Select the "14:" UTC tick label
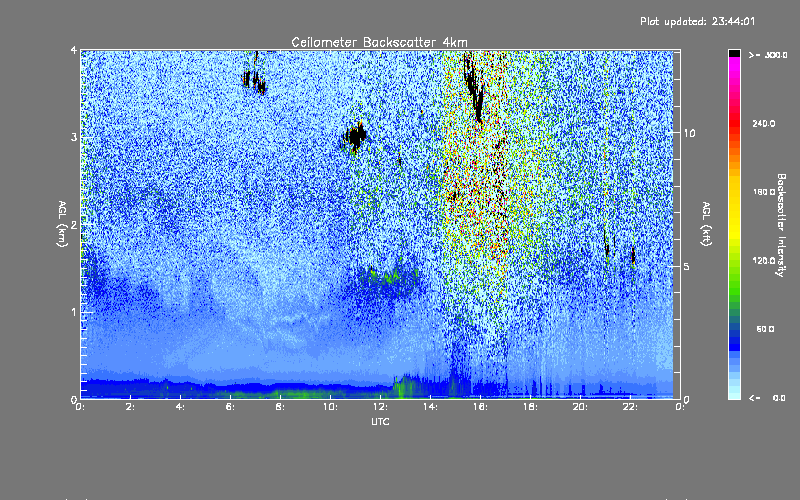 [x=430, y=407]
